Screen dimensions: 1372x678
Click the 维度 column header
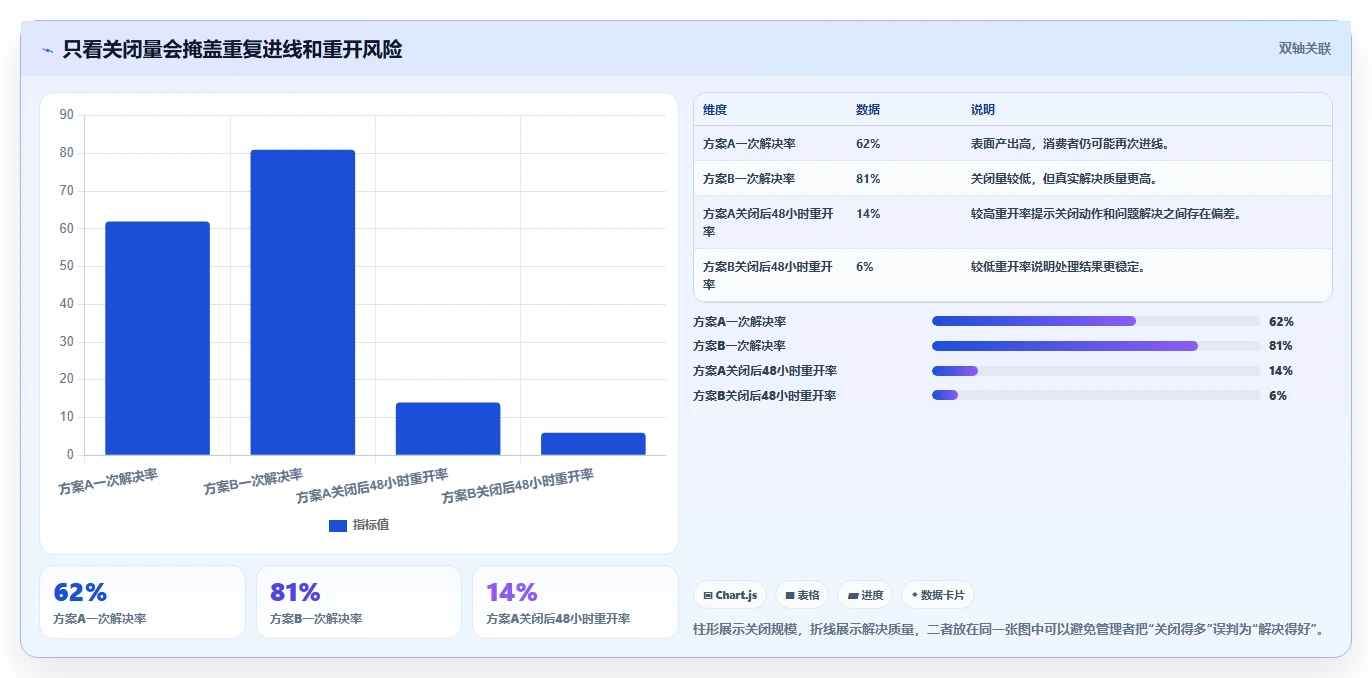[715, 110]
